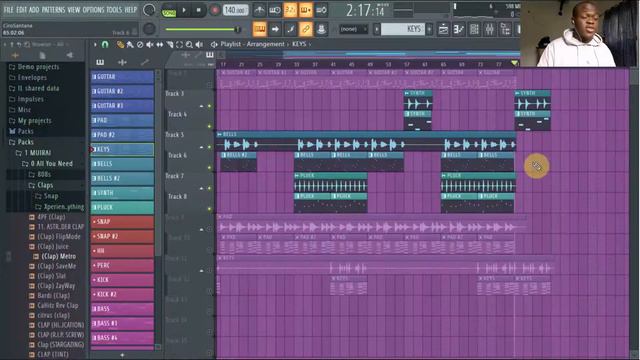Click the stamp tool icon in toolbar
640x360 pixels.
click(321, 29)
